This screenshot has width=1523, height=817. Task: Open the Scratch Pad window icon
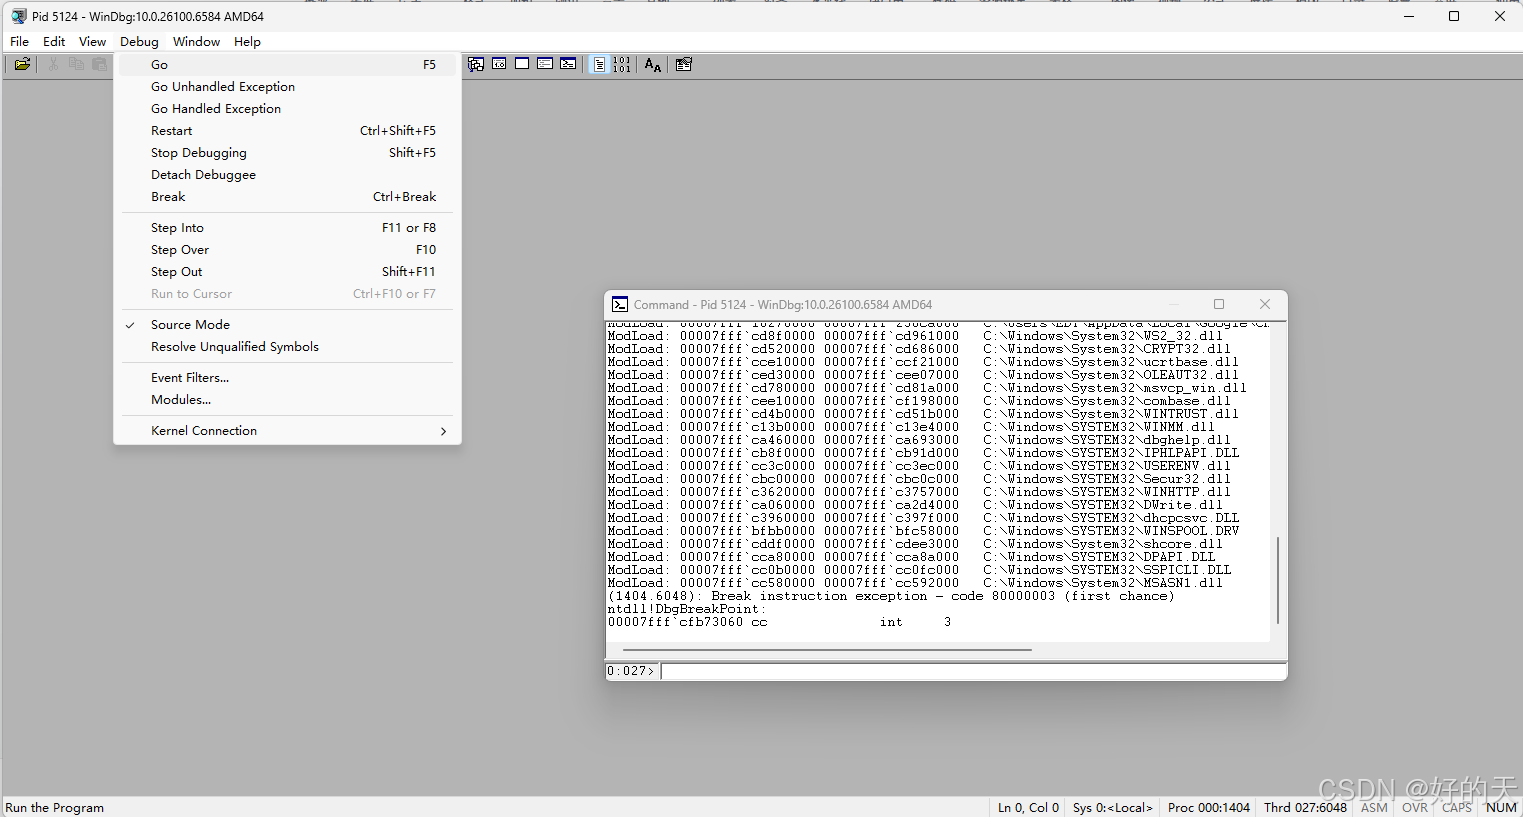click(x=522, y=64)
